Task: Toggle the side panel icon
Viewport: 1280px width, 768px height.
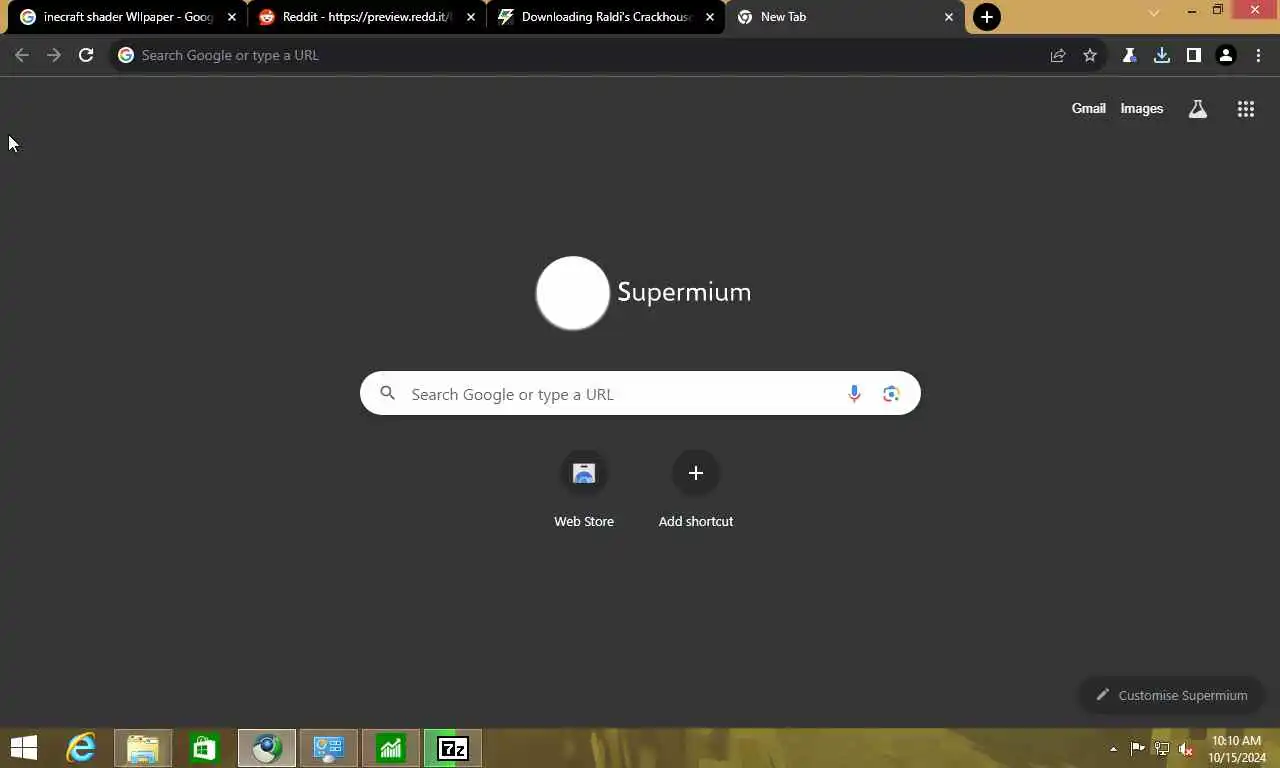Action: point(1193,56)
